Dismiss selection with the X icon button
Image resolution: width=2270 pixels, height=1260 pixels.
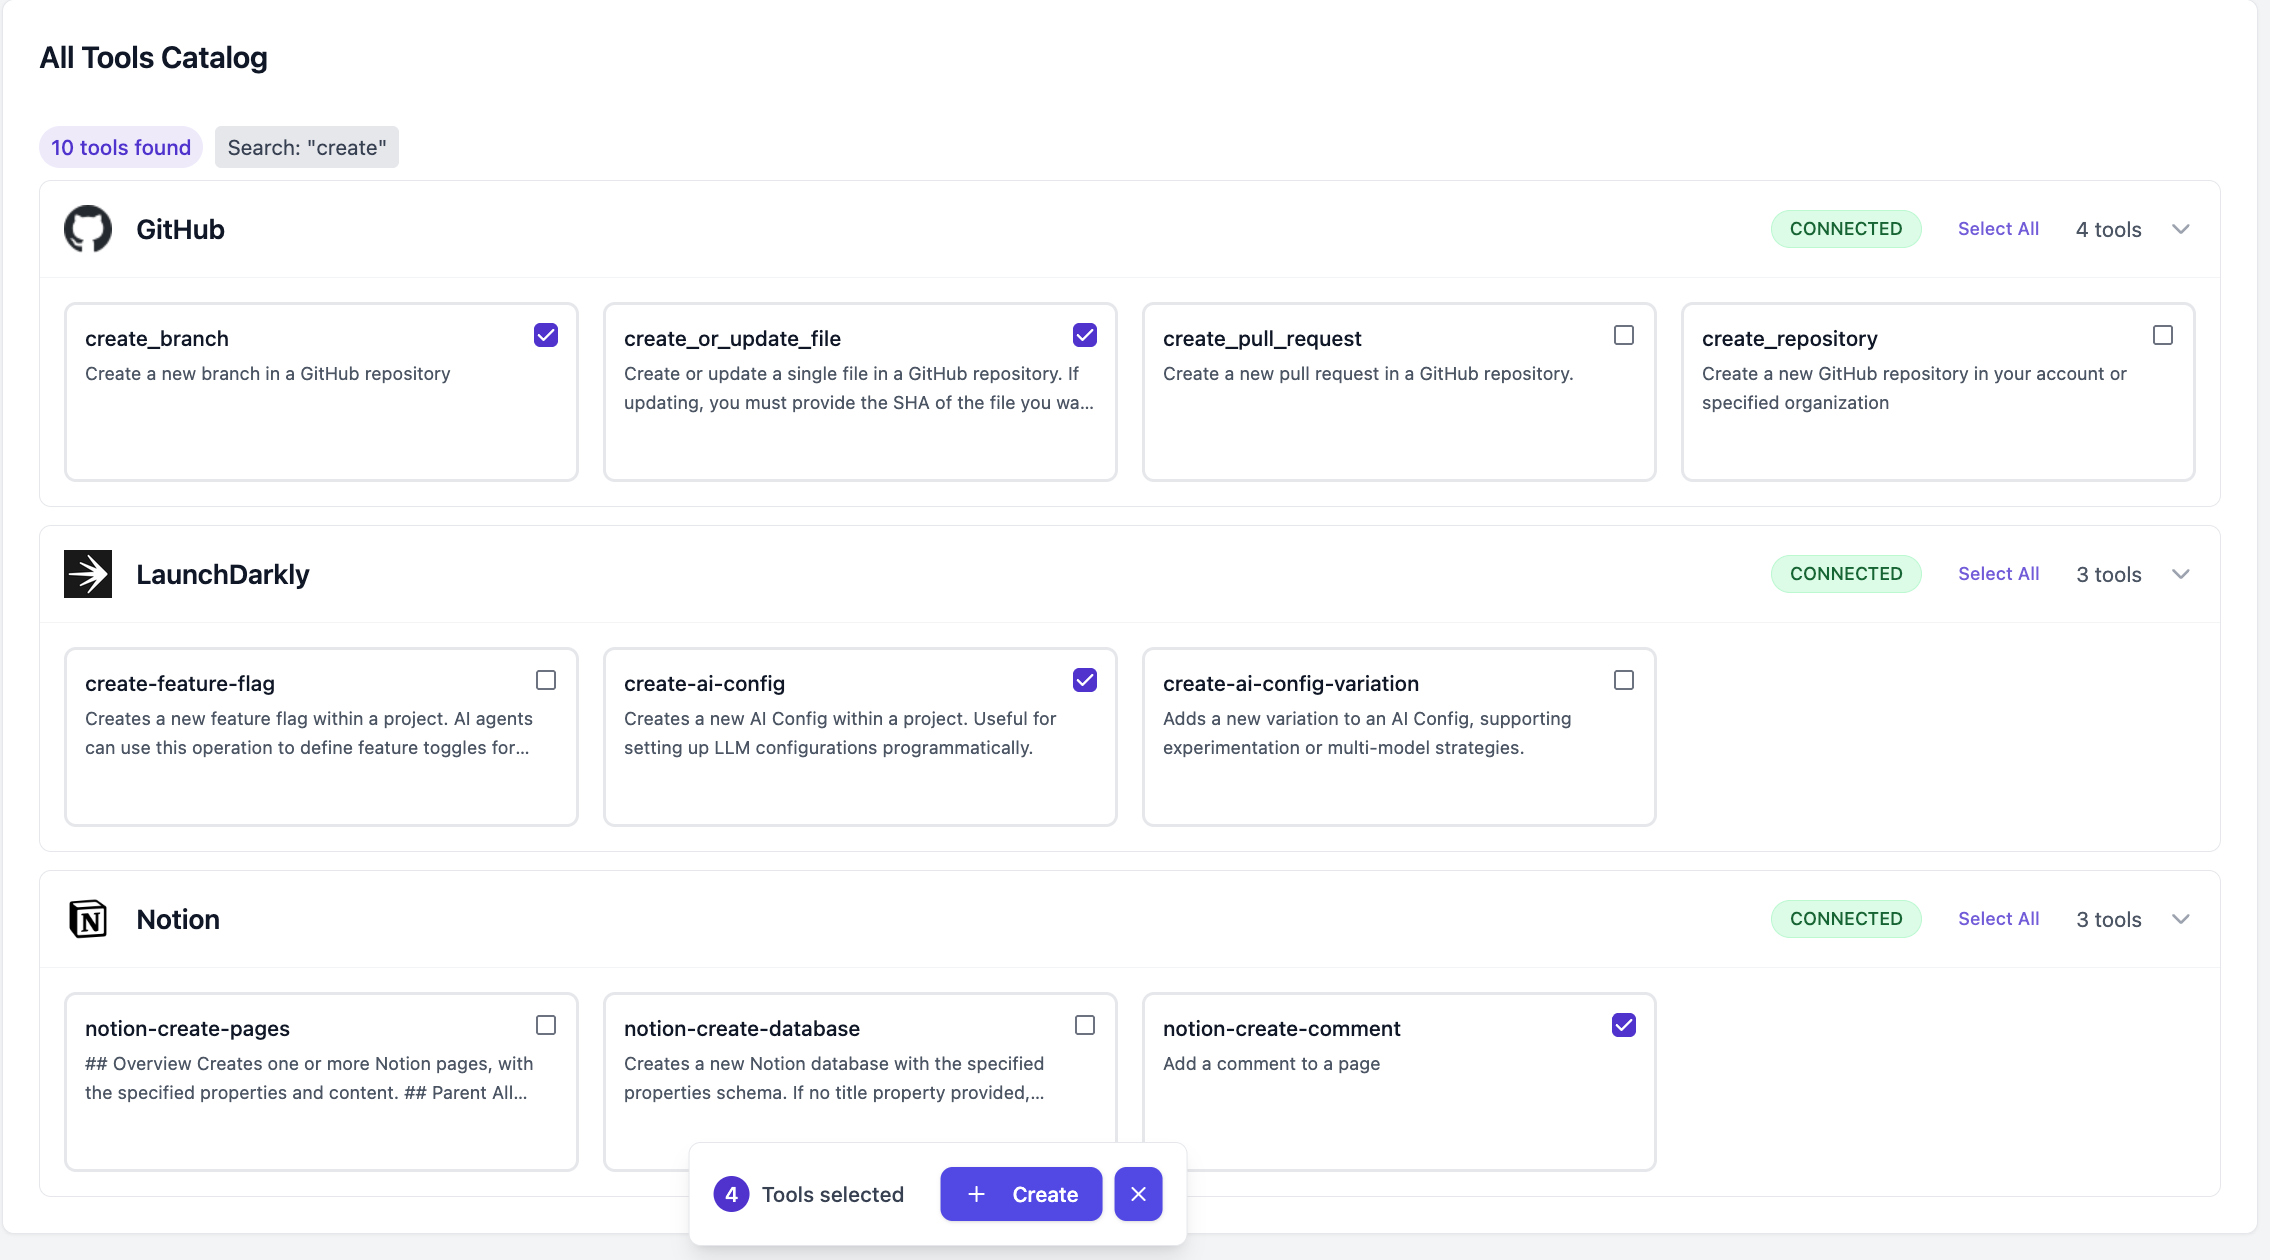pos(1138,1194)
